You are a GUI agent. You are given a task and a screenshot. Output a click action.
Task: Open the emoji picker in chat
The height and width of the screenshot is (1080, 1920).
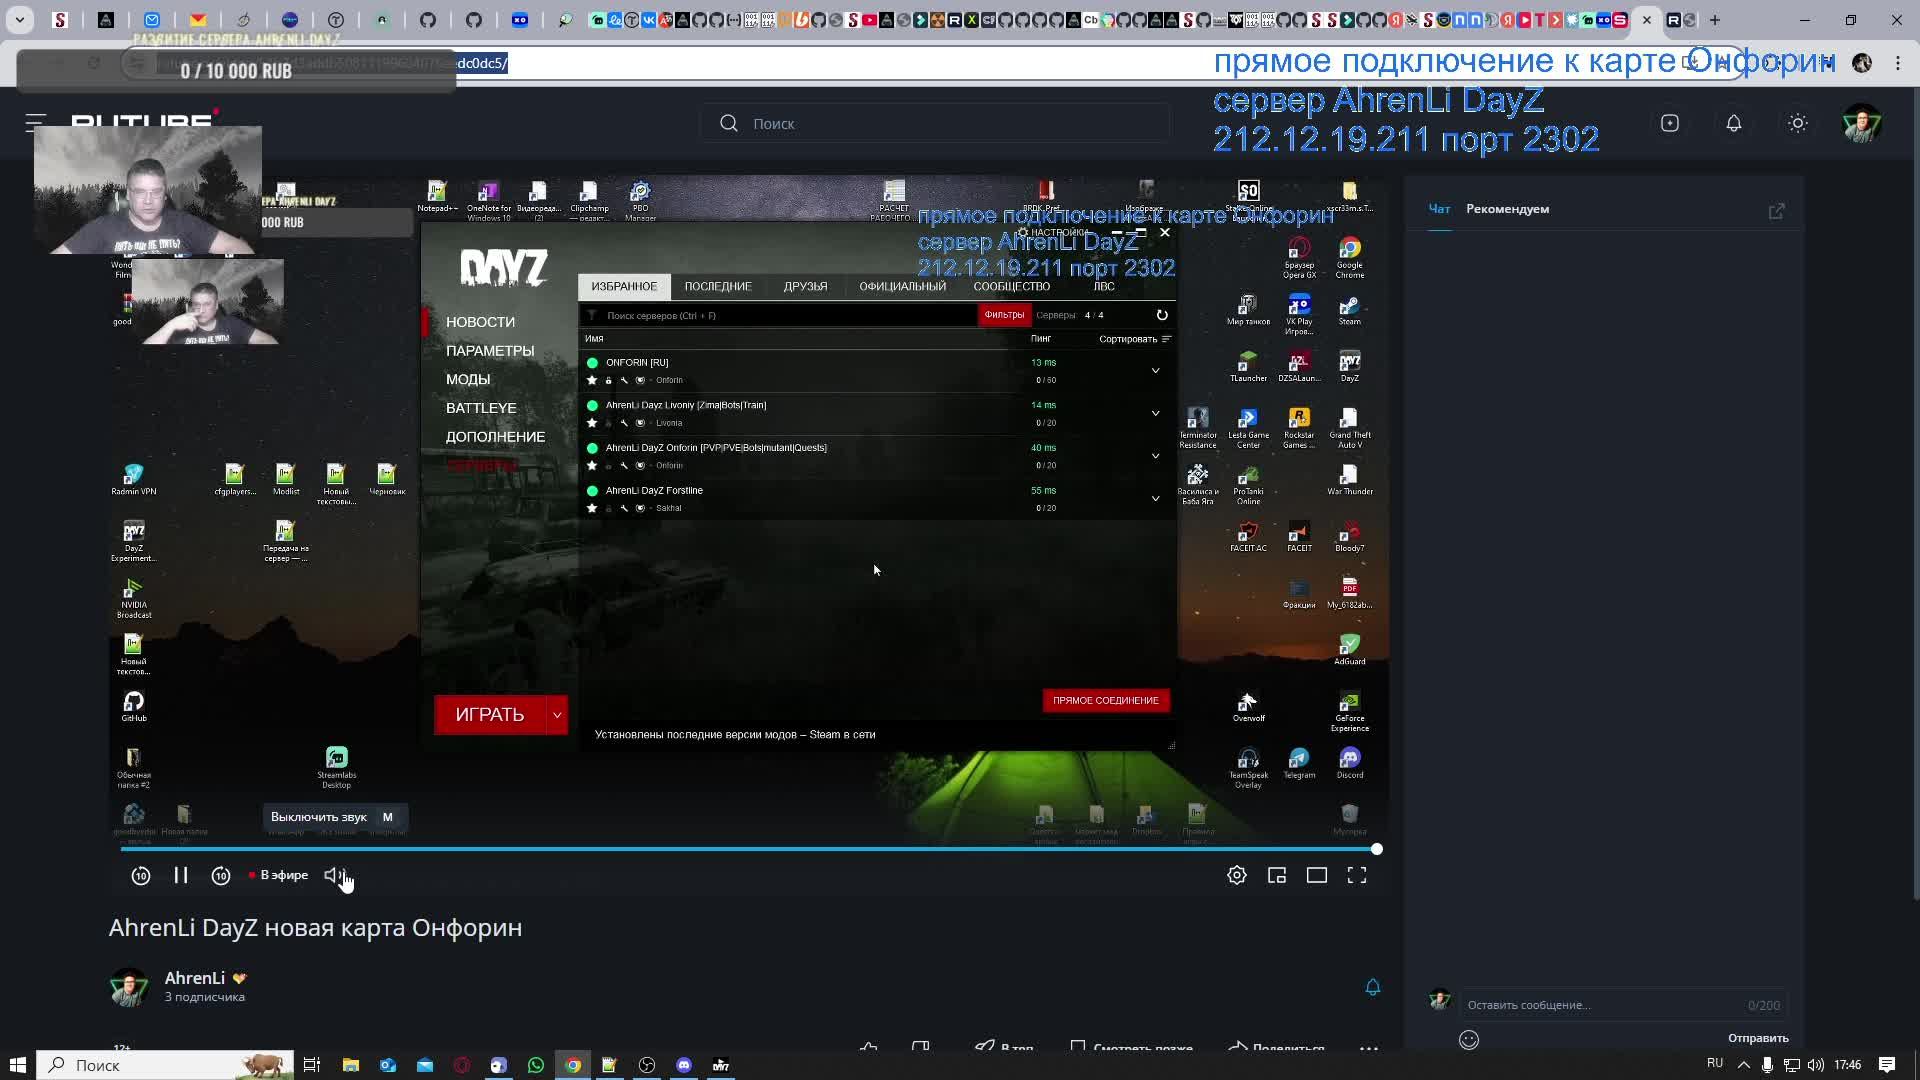pyautogui.click(x=1469, y=1040)
